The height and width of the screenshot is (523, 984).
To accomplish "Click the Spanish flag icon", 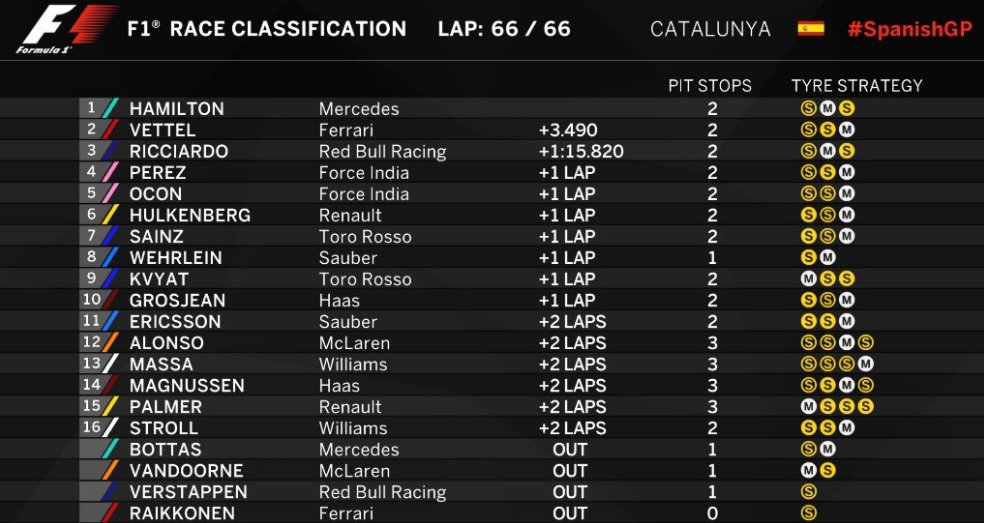I will [x=810, y=28].
